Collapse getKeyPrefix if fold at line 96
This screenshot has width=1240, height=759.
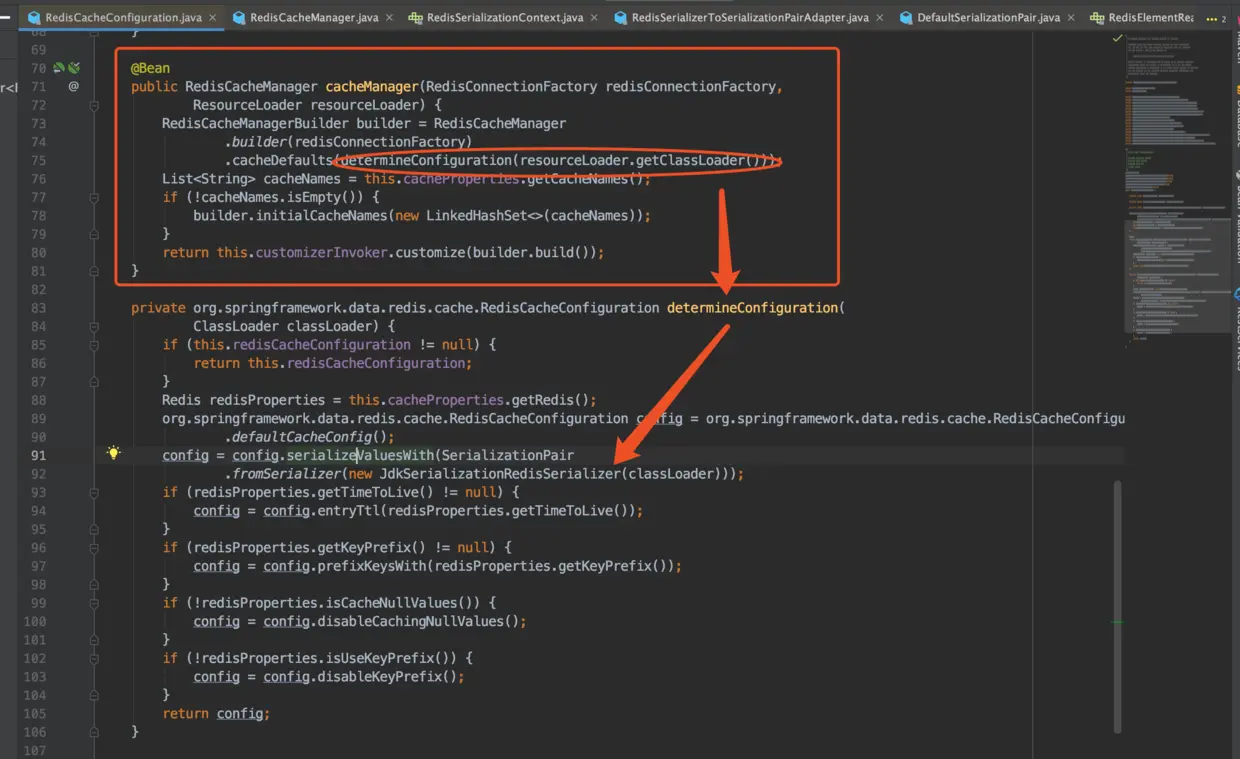94,548
